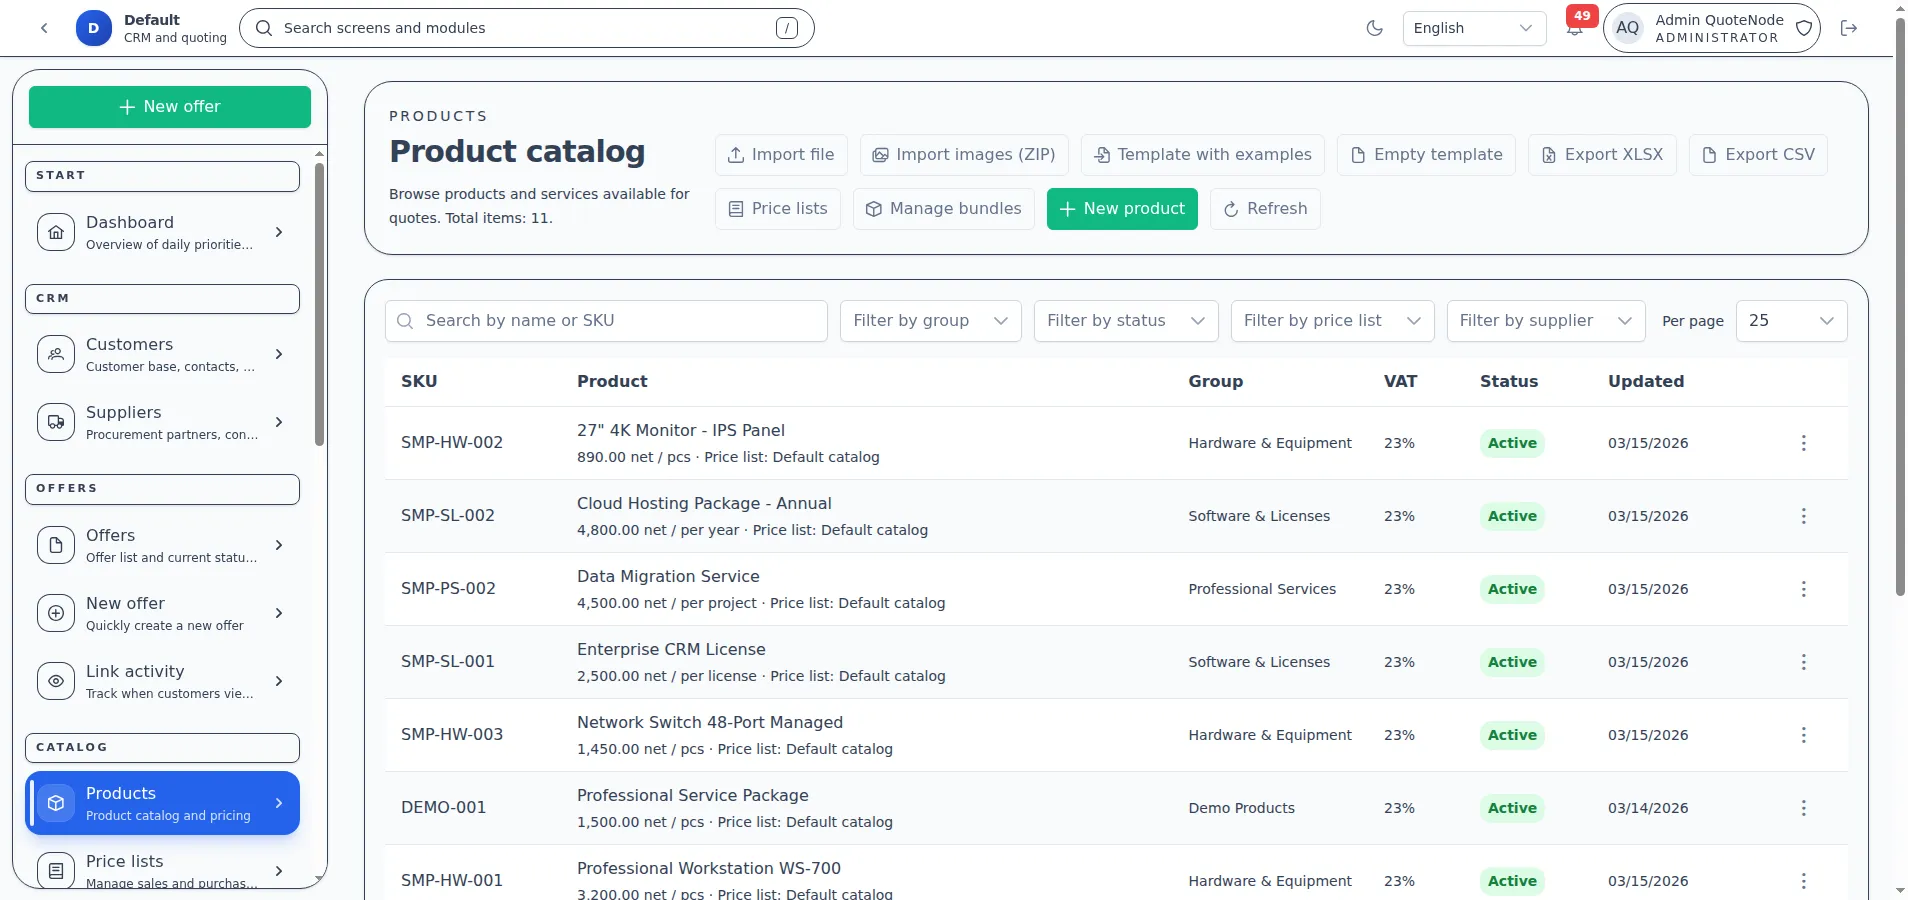
Task: Click the shield icon beside the admin name
Action: 1802,28
